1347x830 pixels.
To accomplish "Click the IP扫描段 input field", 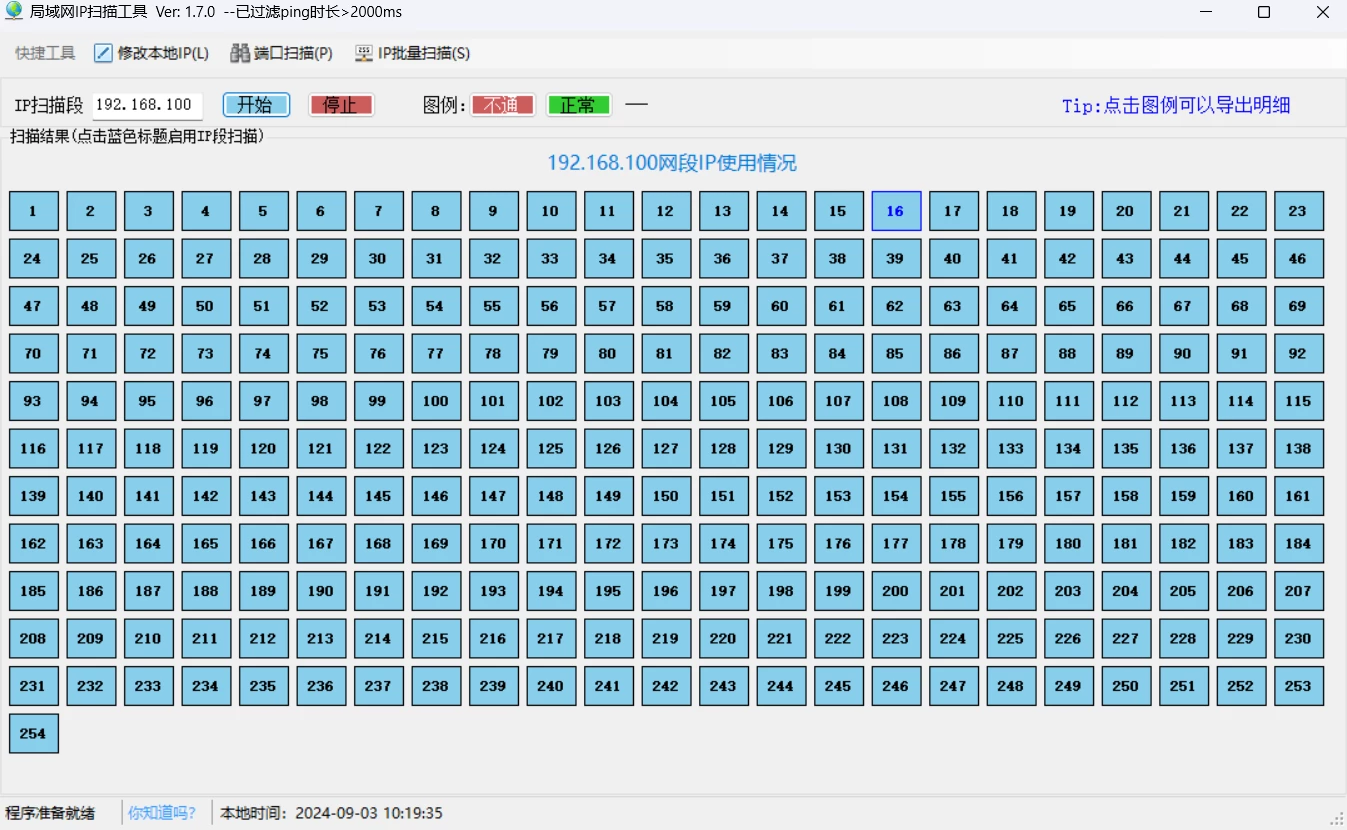I will click(x=147, y=105).
